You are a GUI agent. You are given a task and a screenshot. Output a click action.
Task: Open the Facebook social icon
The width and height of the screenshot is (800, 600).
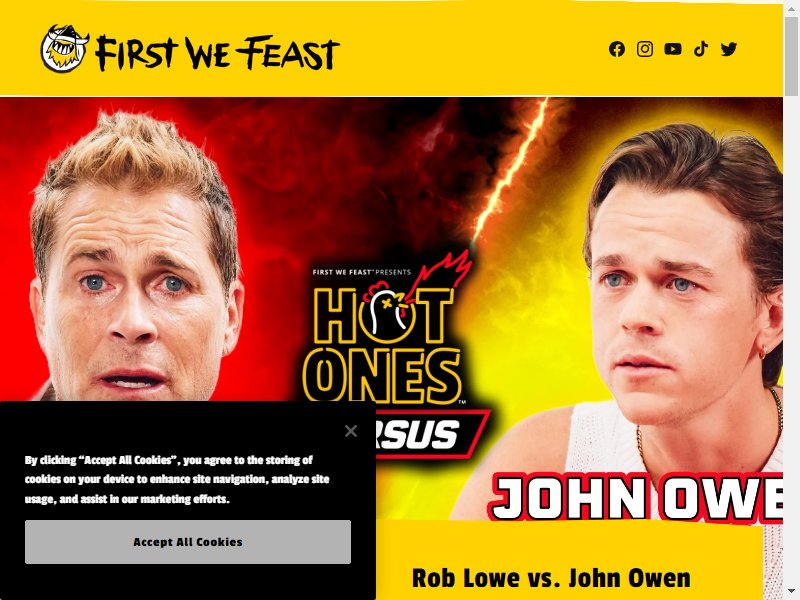[616, 49]
